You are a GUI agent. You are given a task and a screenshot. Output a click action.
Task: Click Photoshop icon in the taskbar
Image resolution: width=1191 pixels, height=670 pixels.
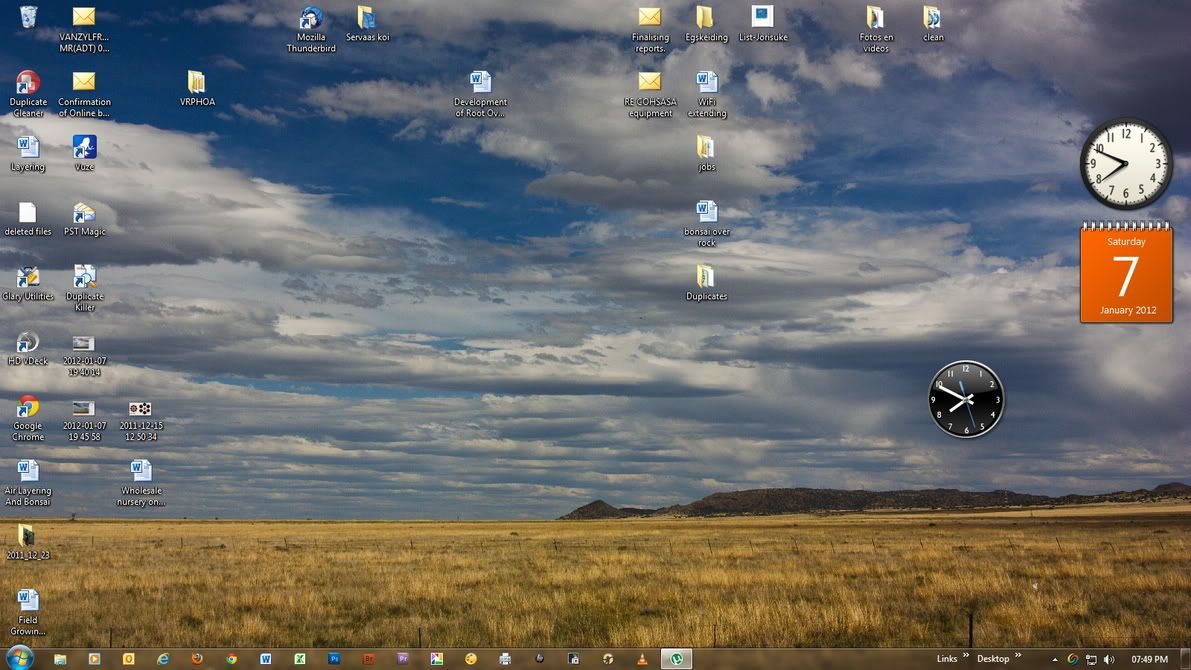(x=334, y=659)
